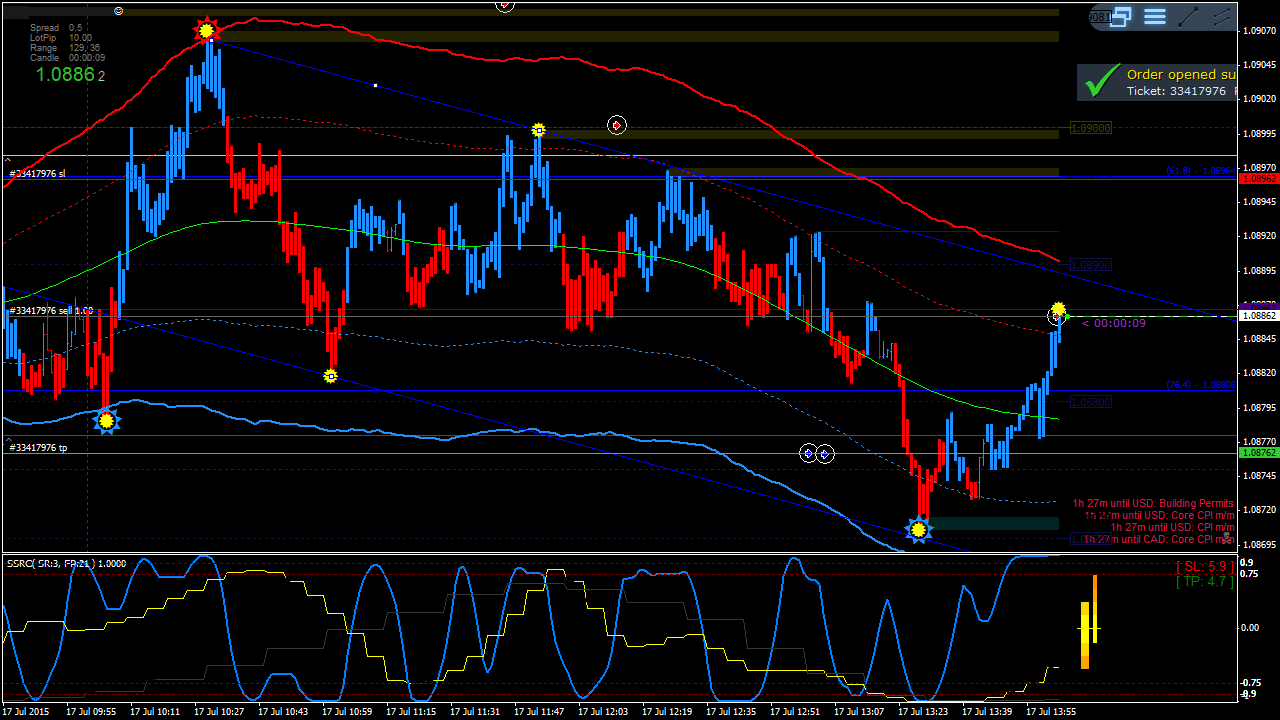Click the right circled blue signal marker

click(825, 454)
